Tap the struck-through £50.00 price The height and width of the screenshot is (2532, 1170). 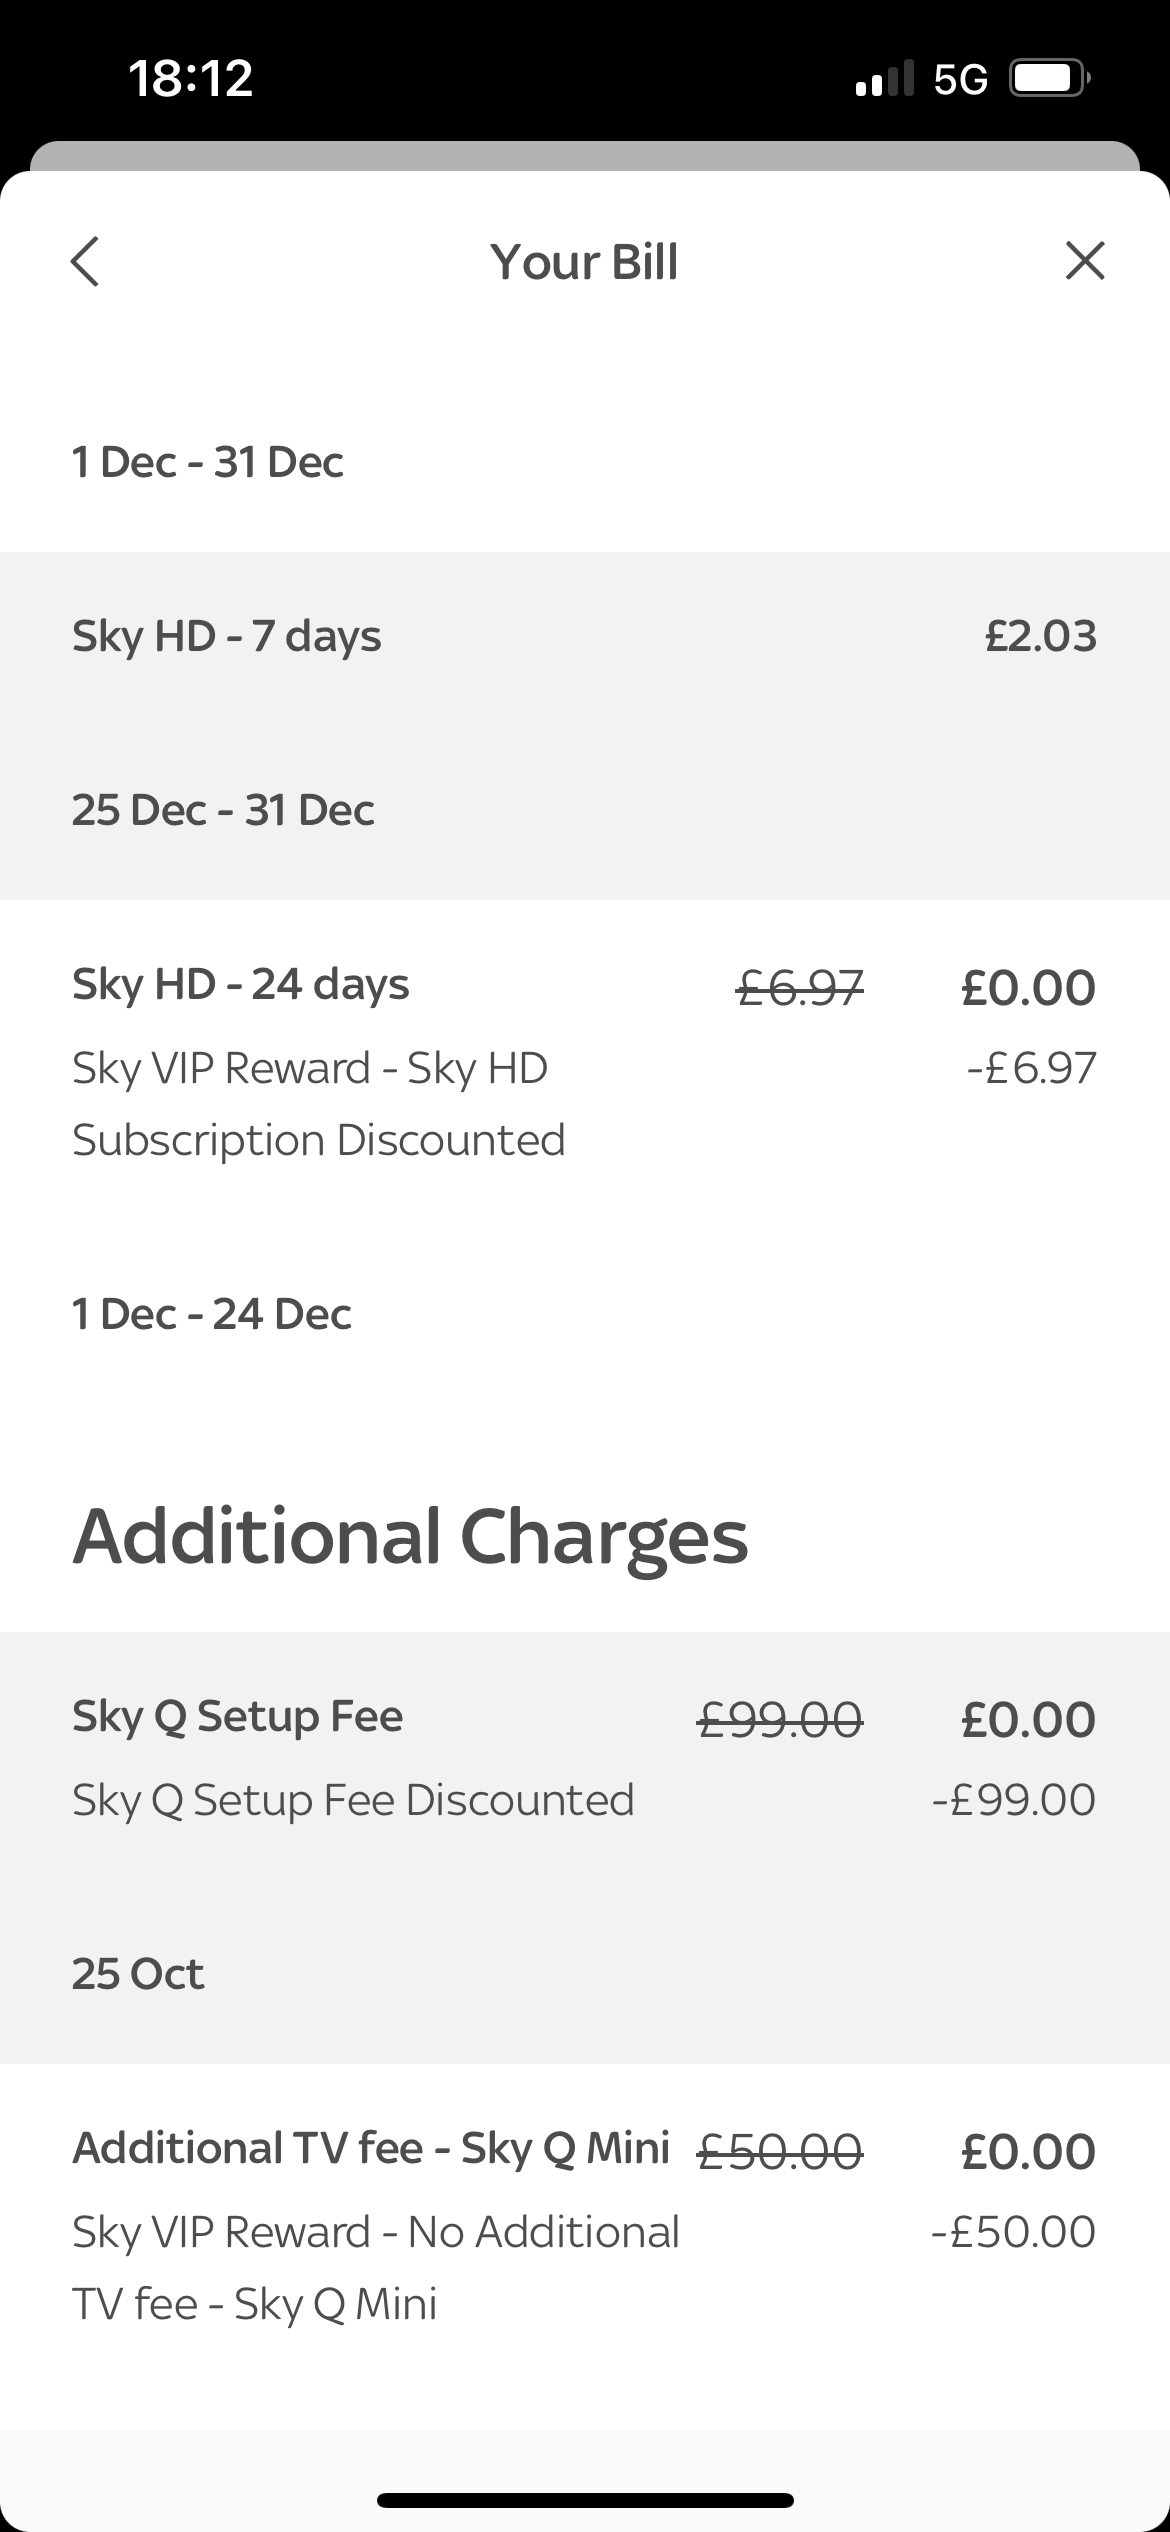[780, 2151]
